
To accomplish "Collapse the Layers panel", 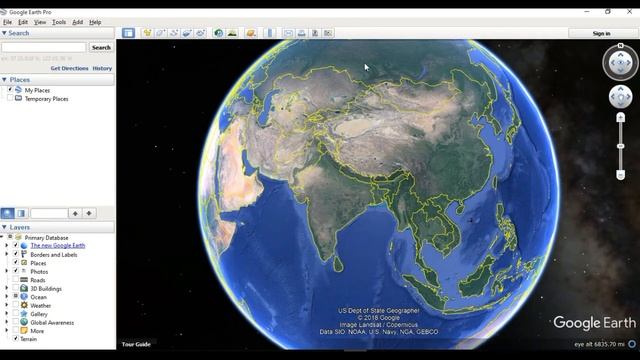I will click(4, 227).
